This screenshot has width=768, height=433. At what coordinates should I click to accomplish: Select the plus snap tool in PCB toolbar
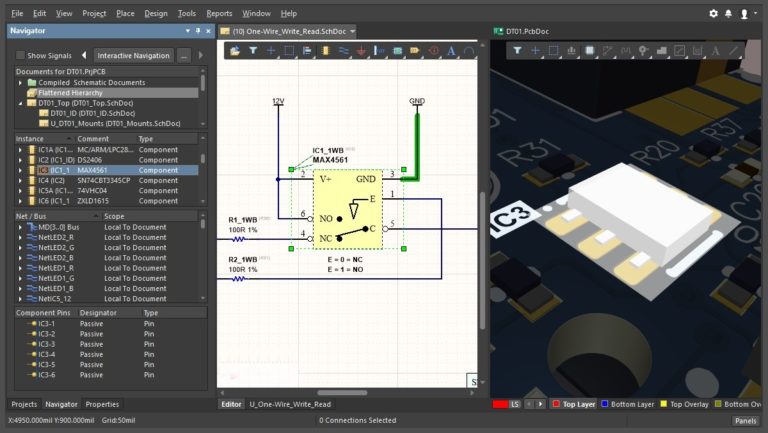(535, 50)
